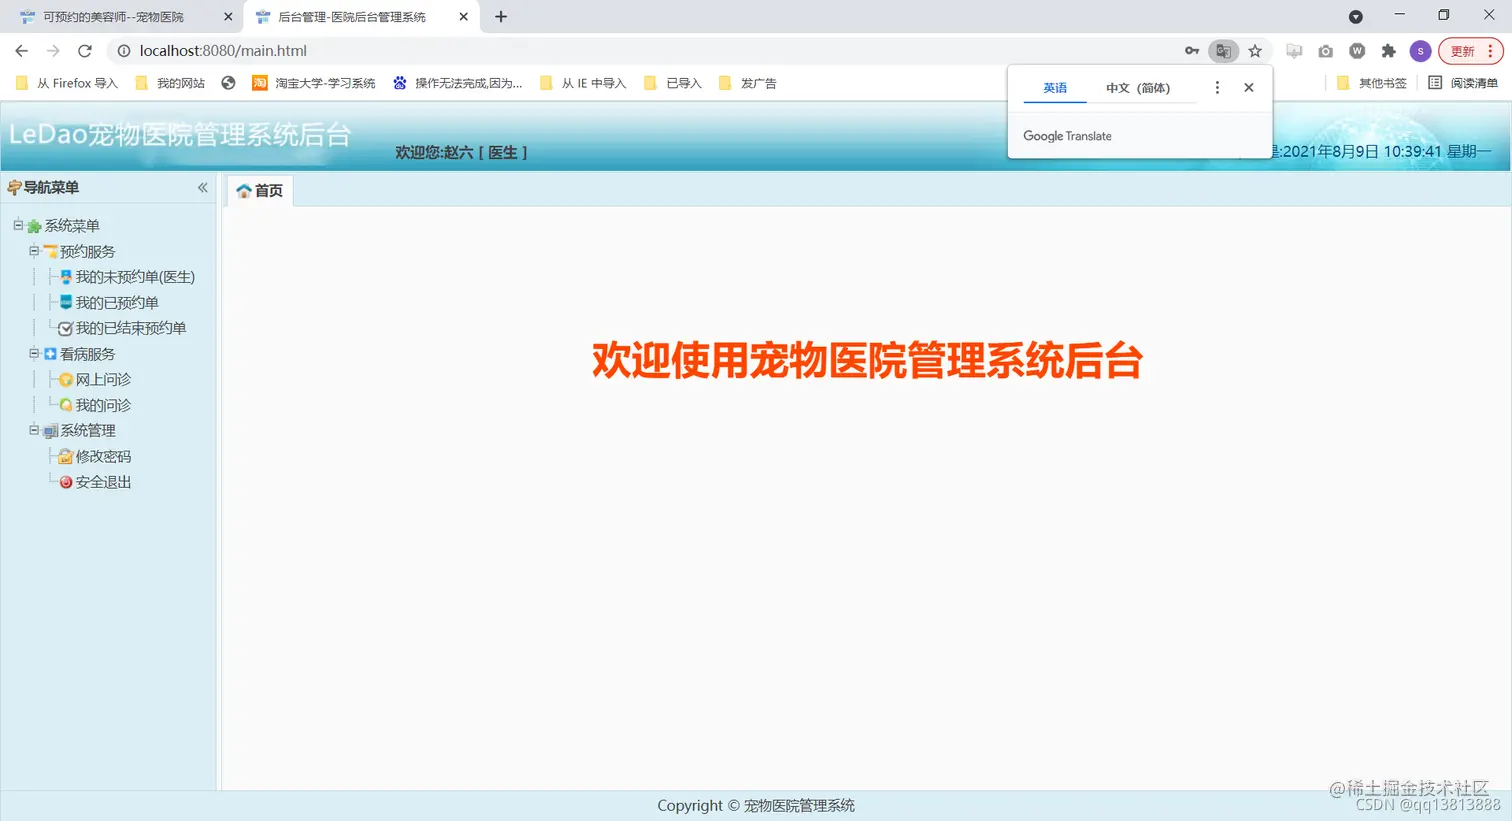Click 修改密码 to change password
The width and height of the screenshot is (1512, 821).
tap(104, 456)
